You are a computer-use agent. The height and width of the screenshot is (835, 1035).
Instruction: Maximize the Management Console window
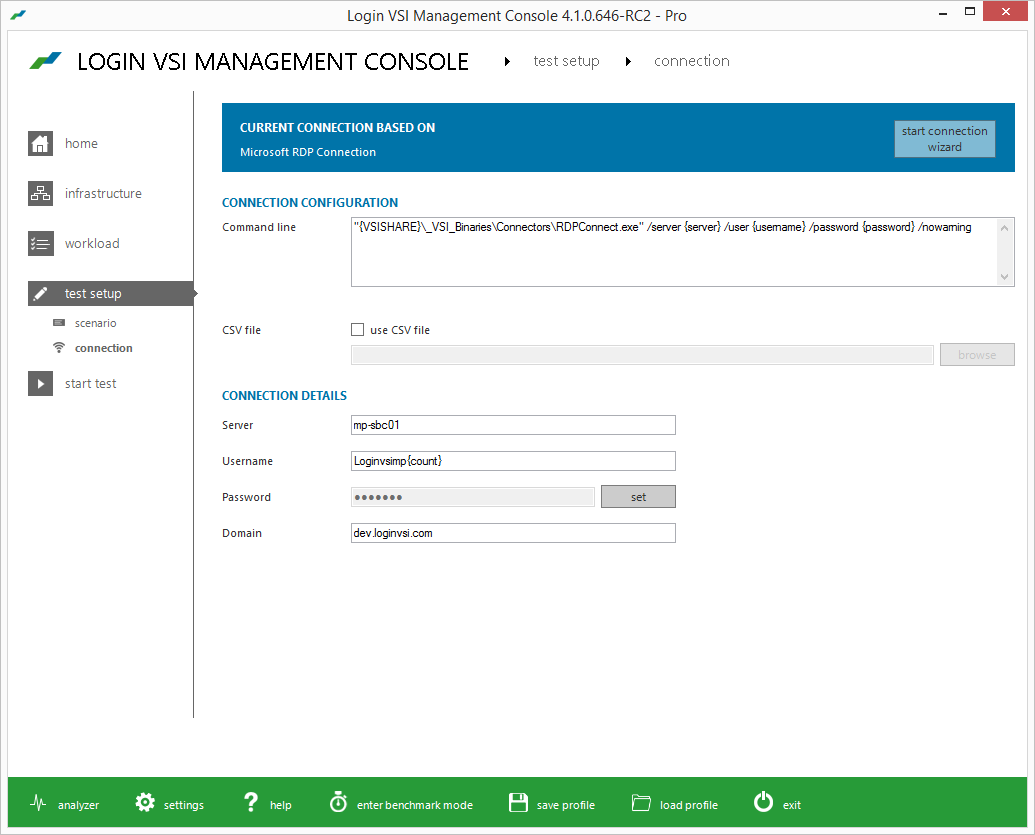970,11
